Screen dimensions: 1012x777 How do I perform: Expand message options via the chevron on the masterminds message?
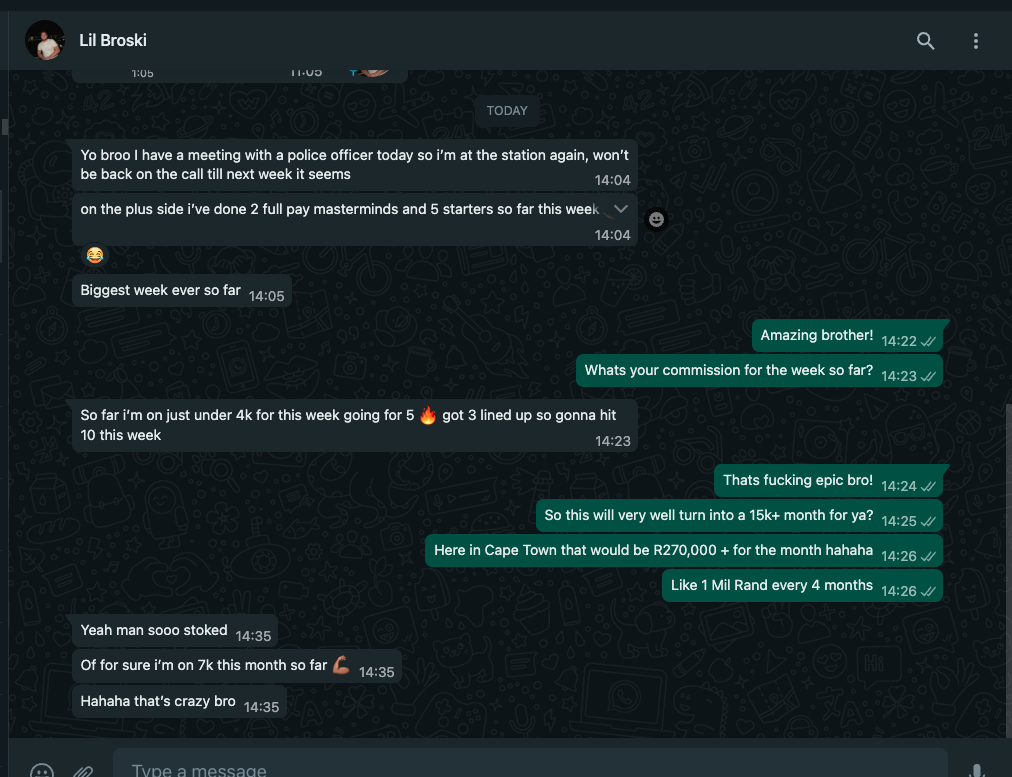[620, 209]
